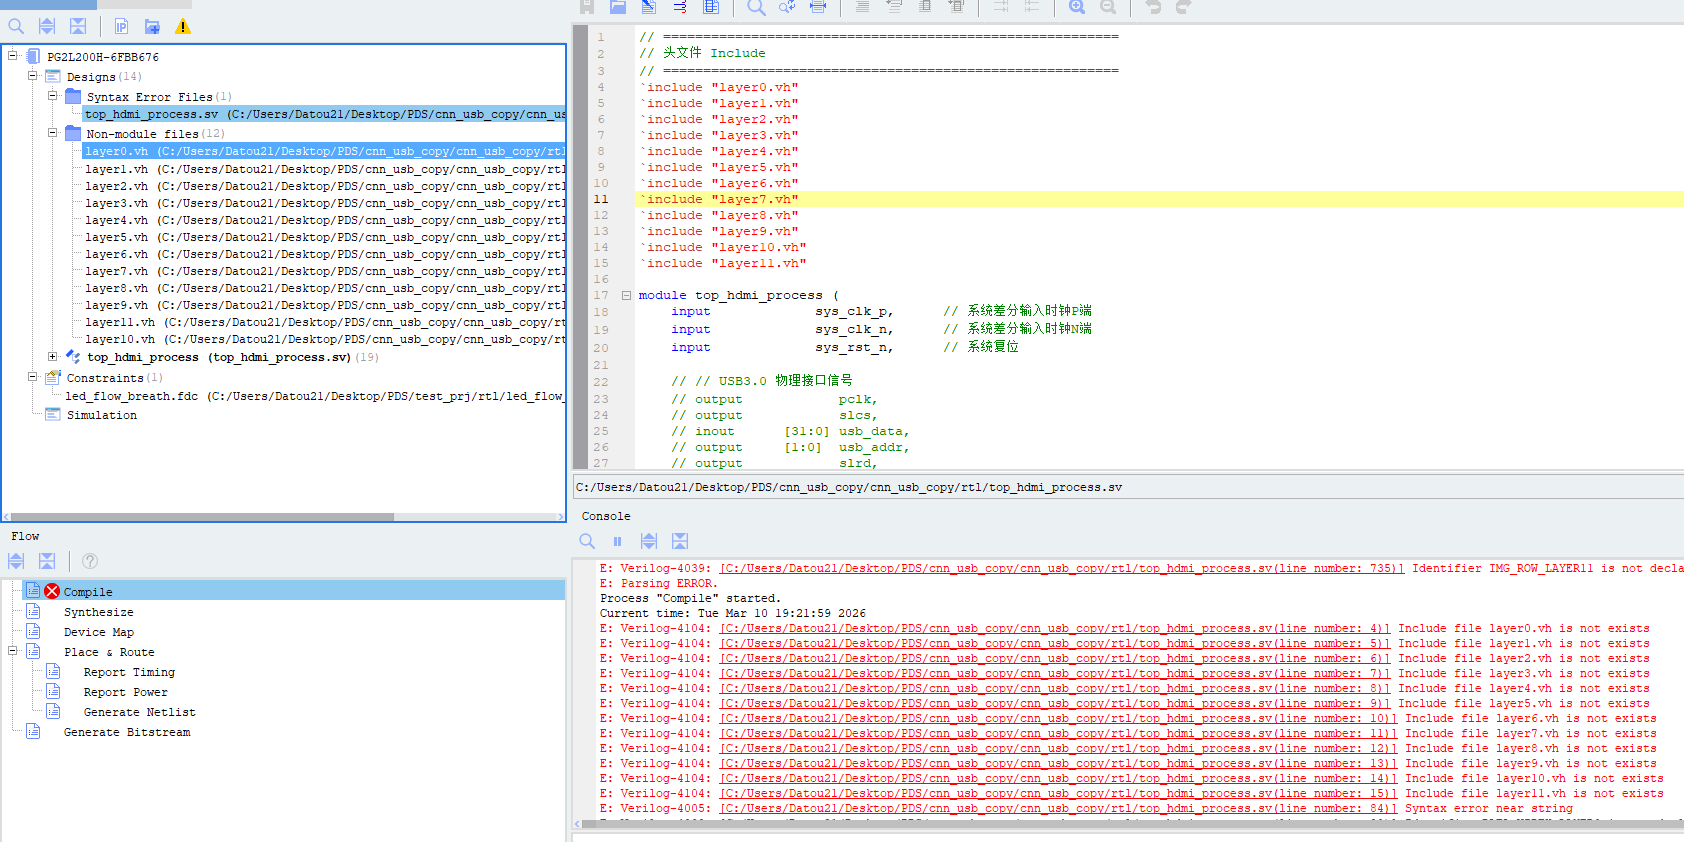Click the pause icon in Console toolbar

tap(617, 541)
